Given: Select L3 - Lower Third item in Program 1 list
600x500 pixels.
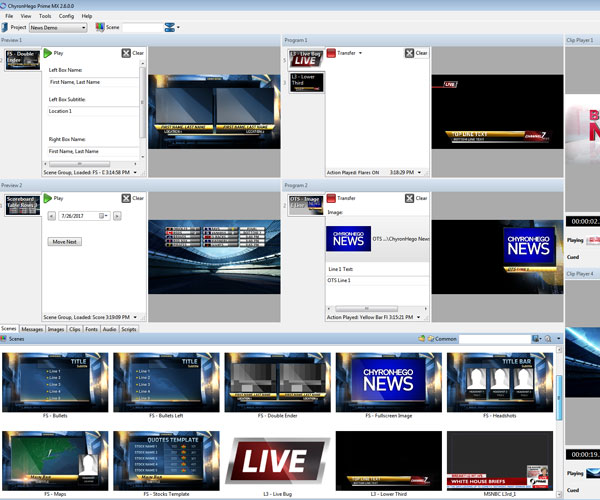Looking at the screenshot, I should click(x=307, y=82).
